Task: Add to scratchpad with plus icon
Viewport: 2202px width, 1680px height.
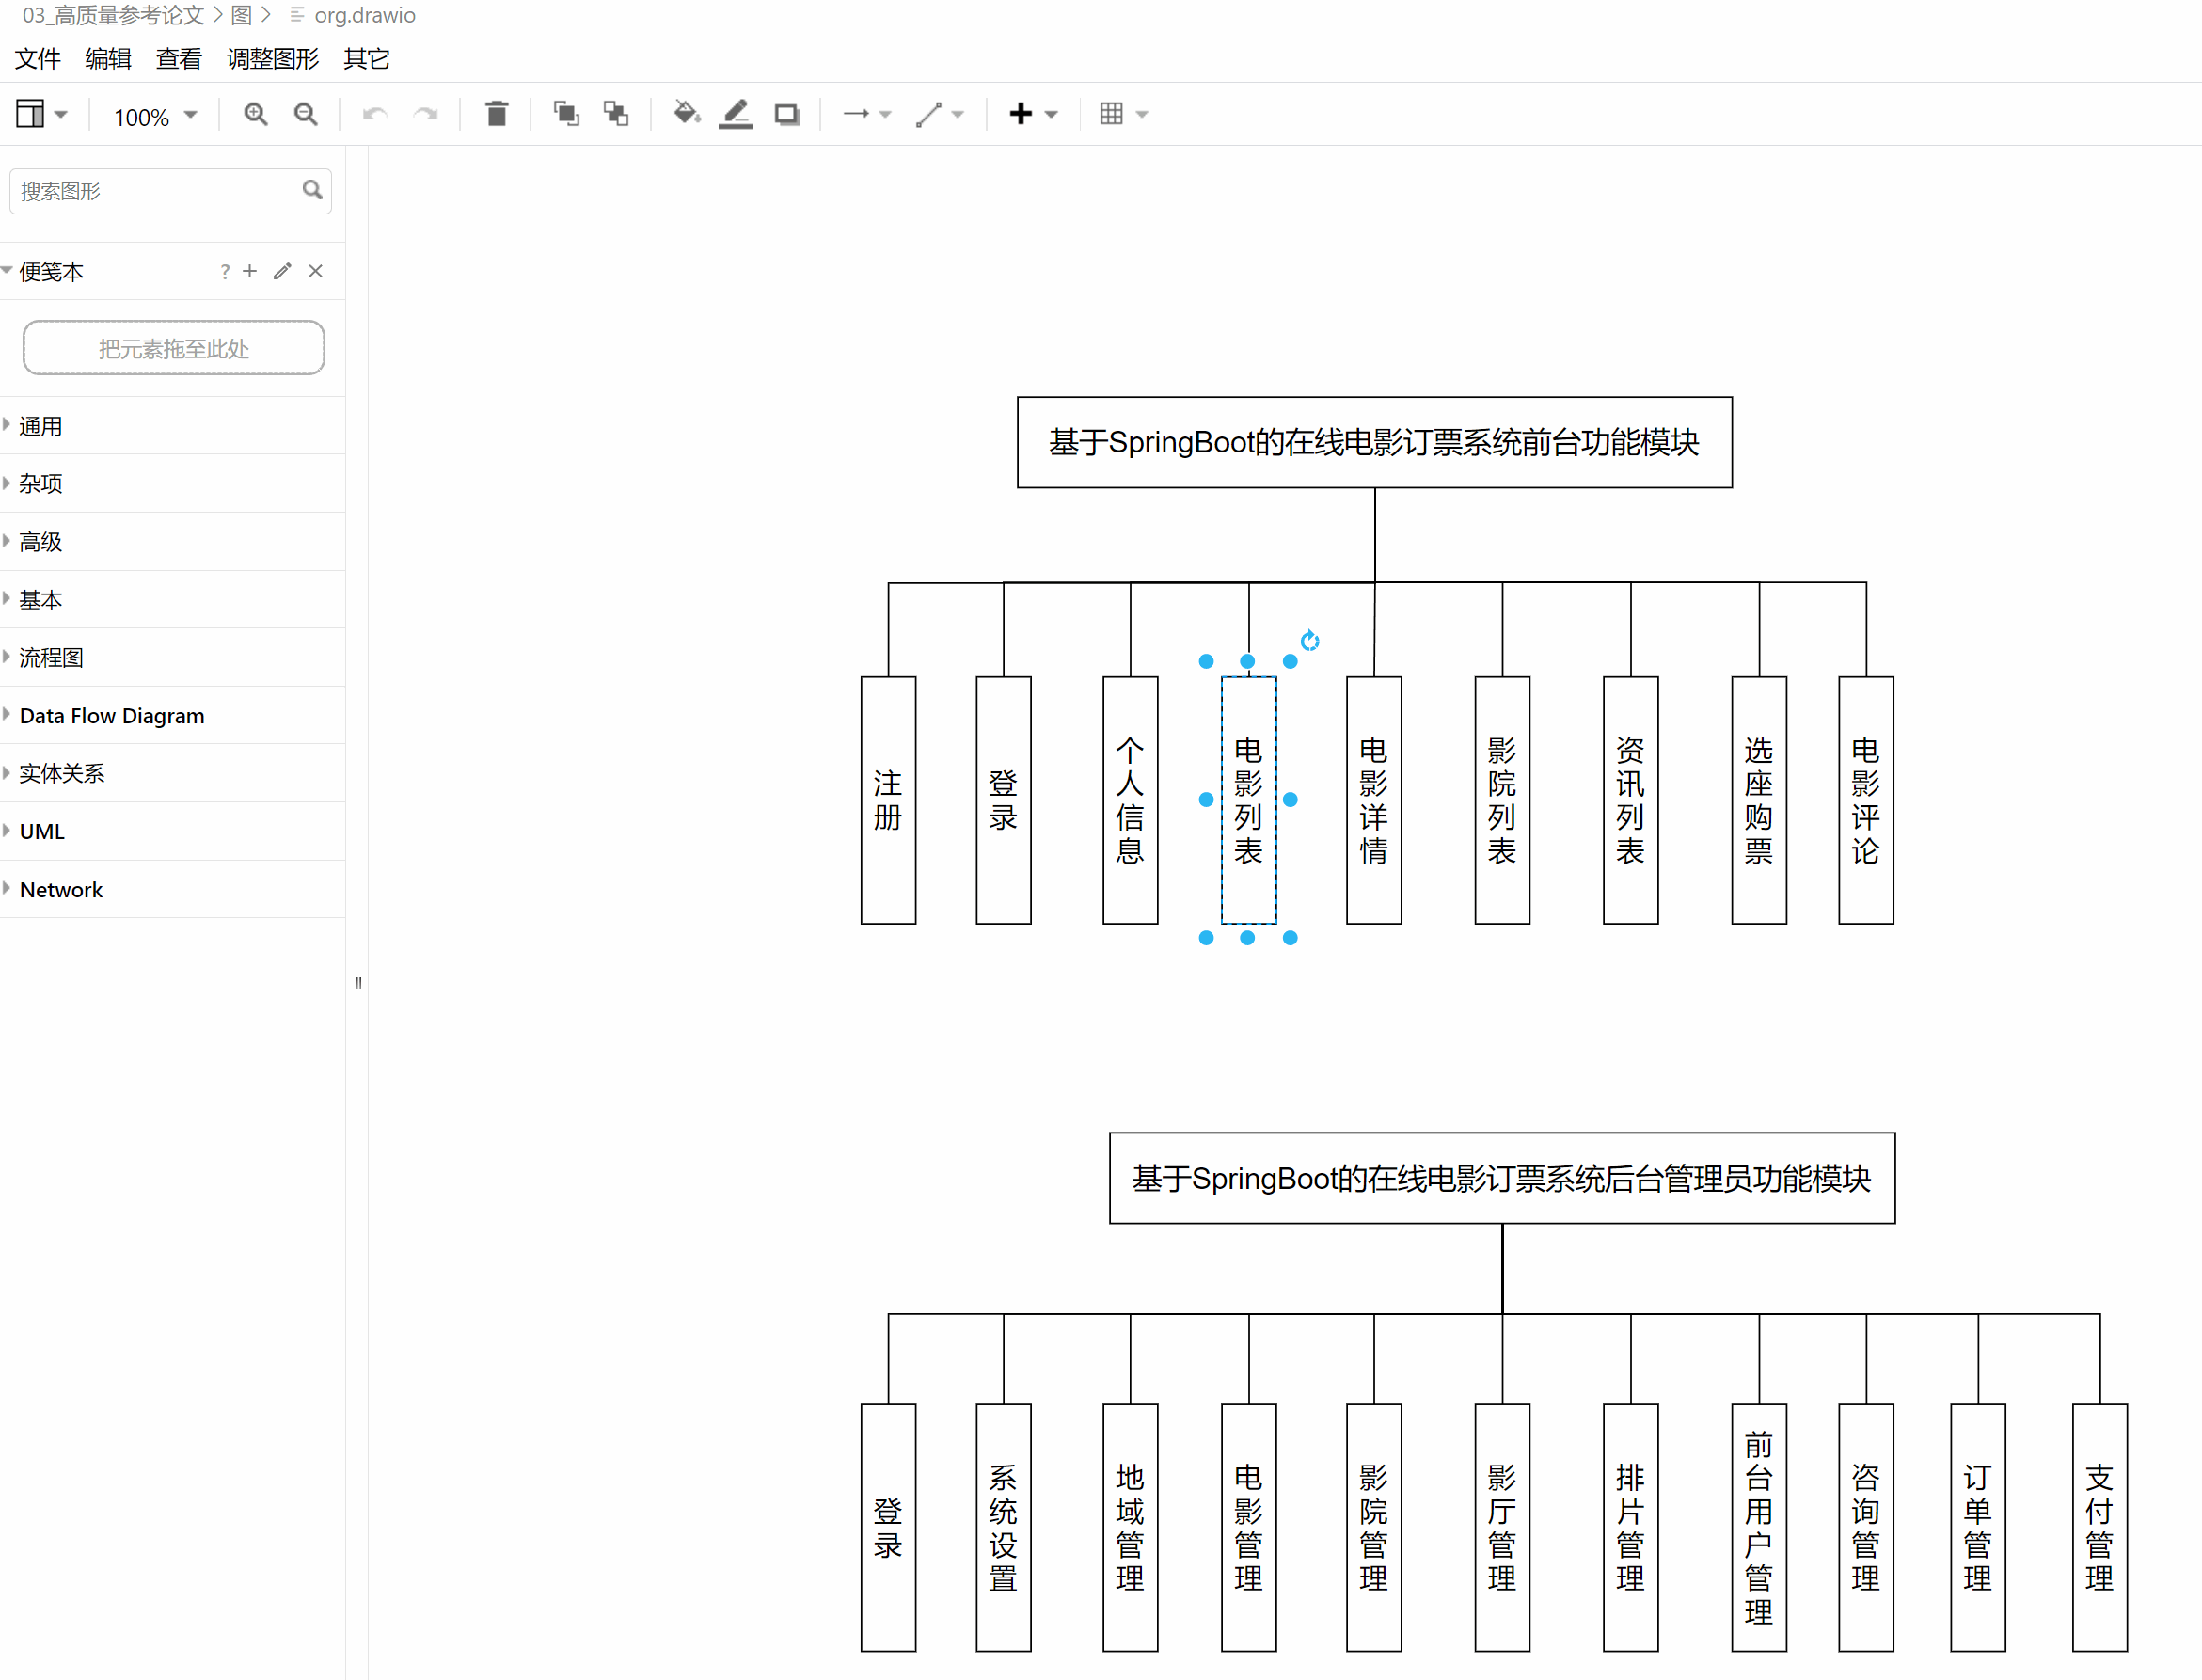Action: pyautogui.click(x=250, y=271)
